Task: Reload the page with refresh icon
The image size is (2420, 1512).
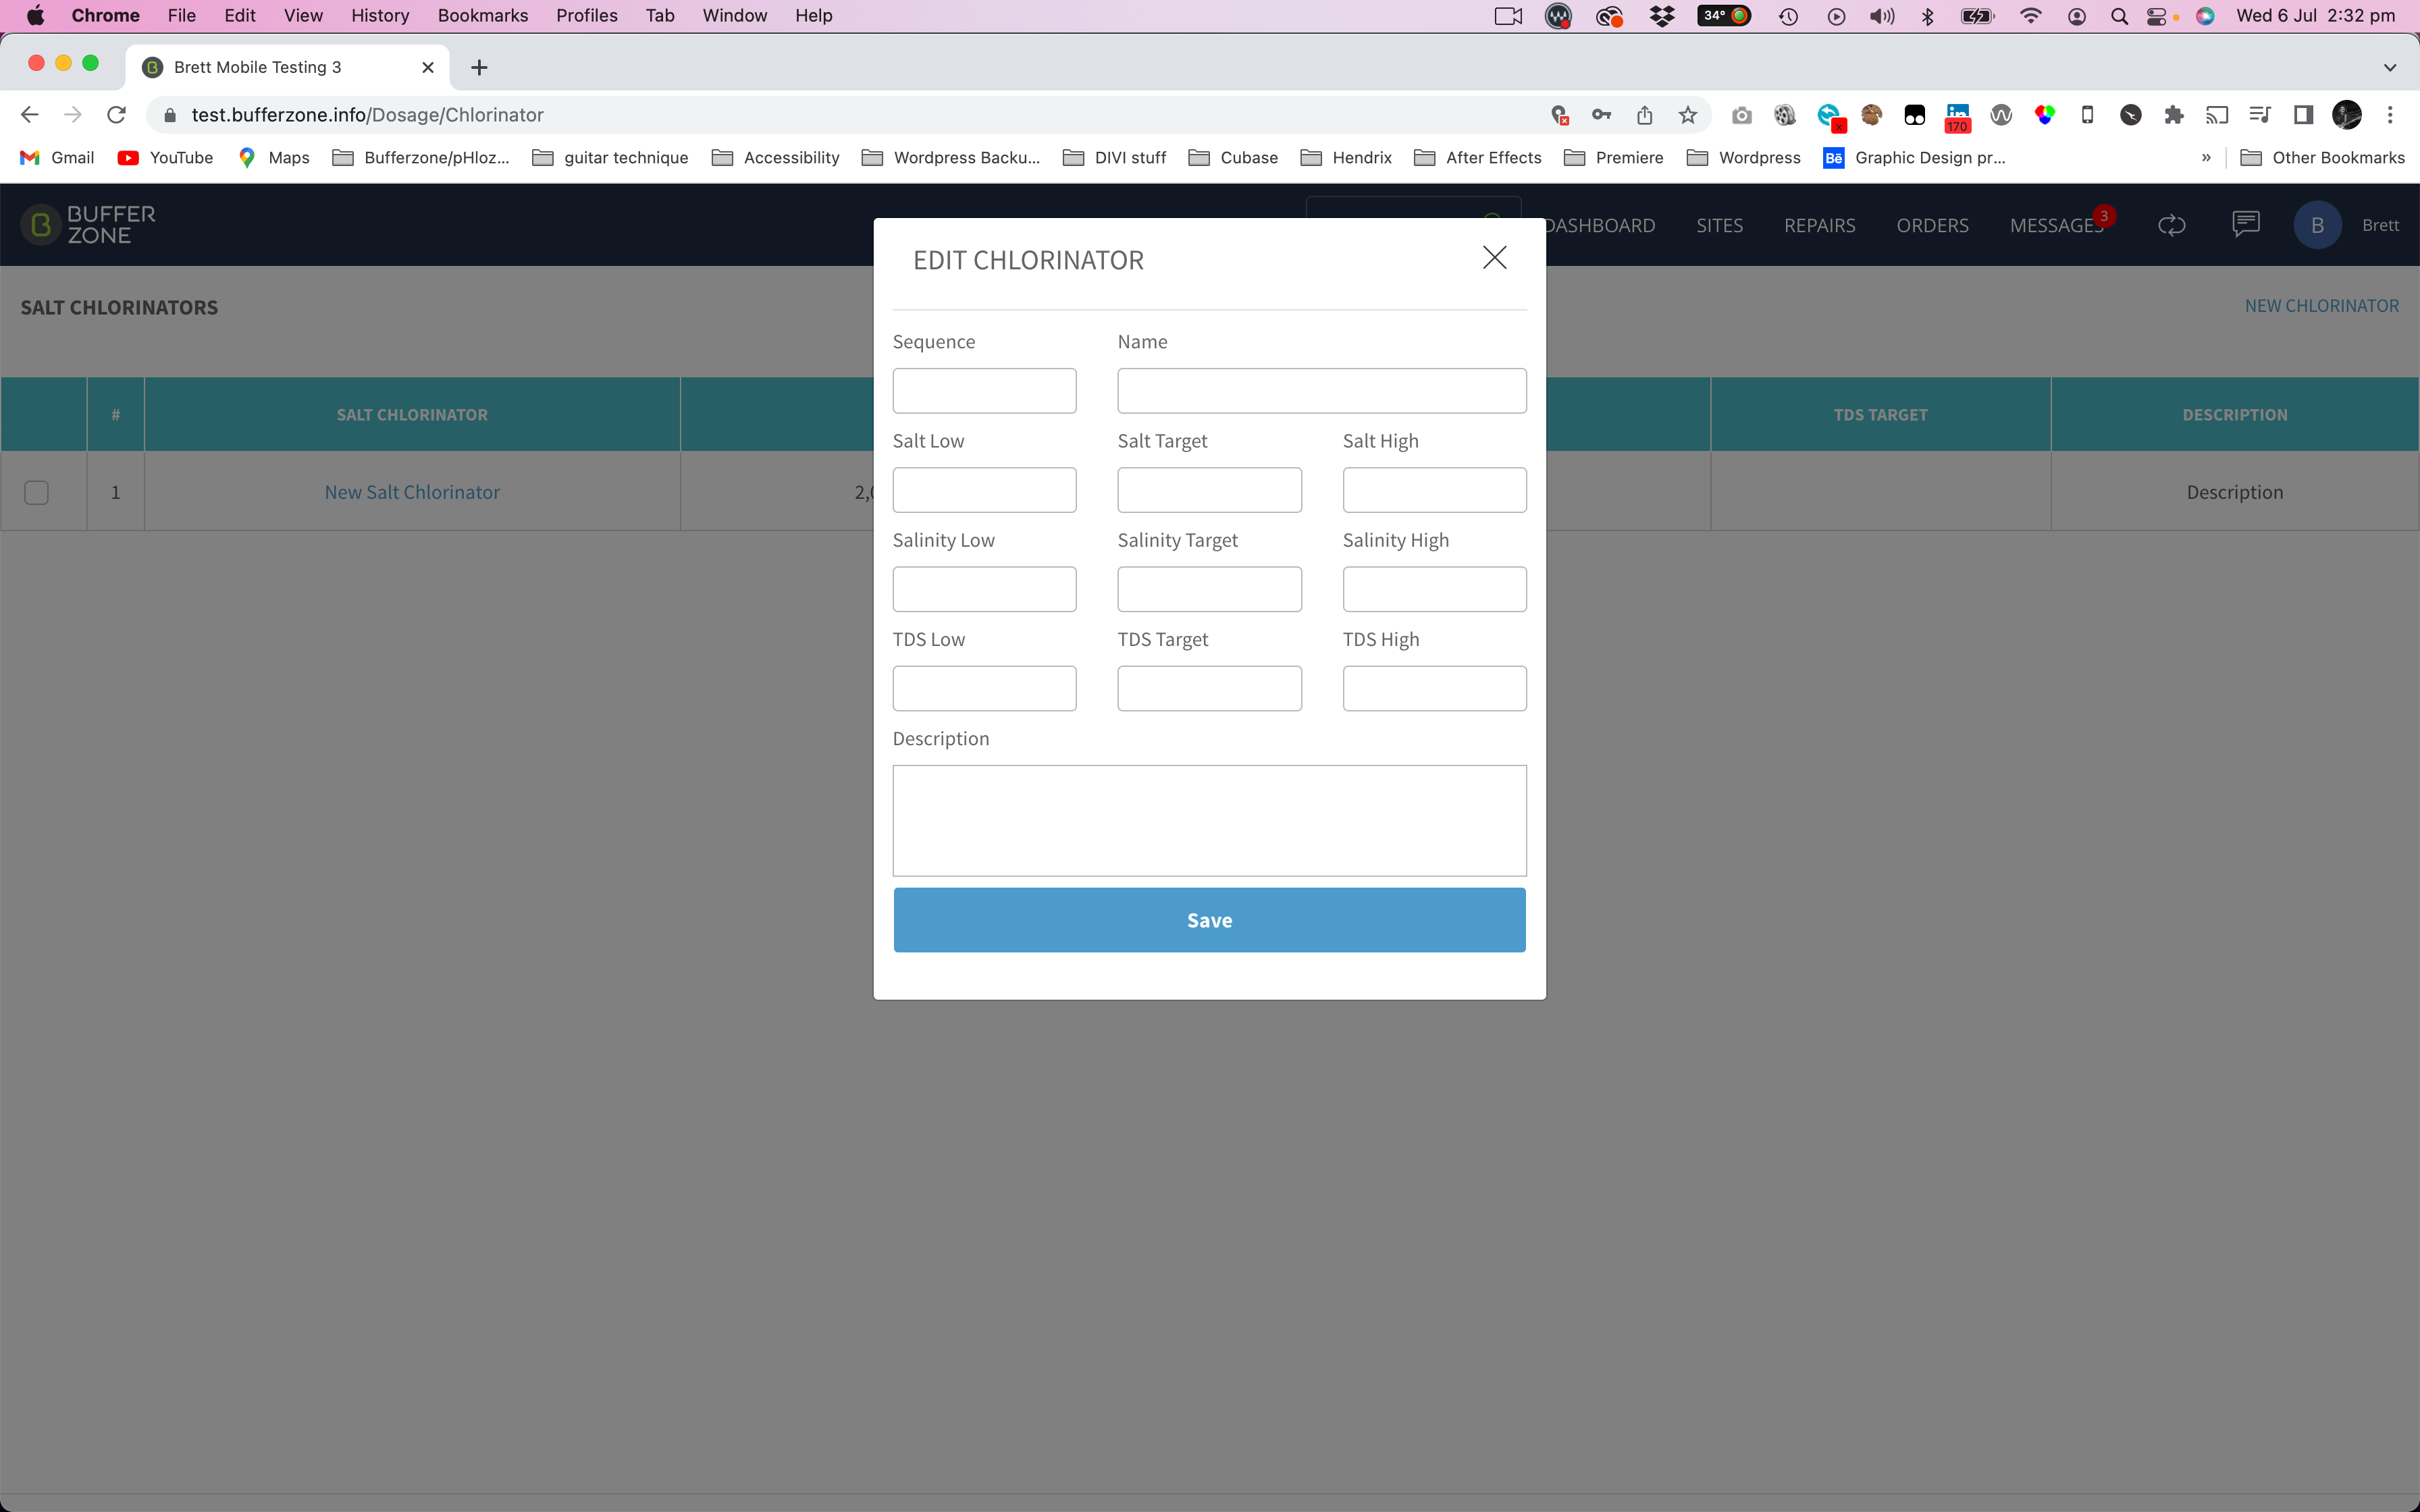Action: coord(116,115)
